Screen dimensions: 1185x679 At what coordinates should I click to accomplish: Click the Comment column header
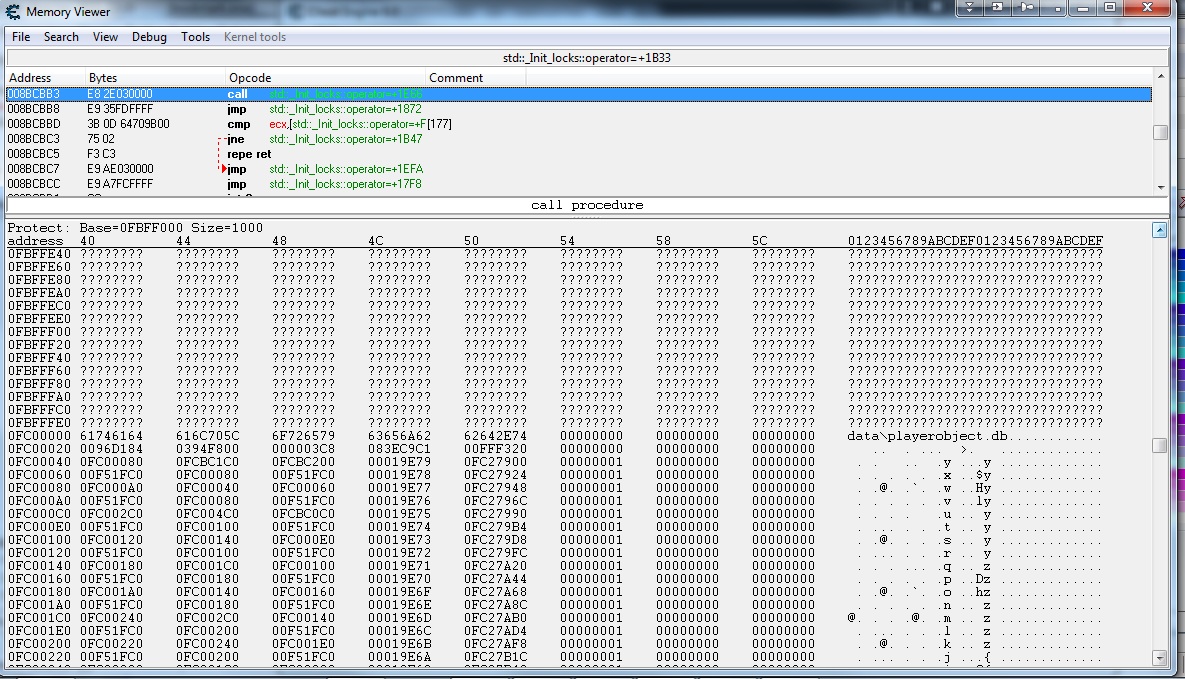pos(456,78)
